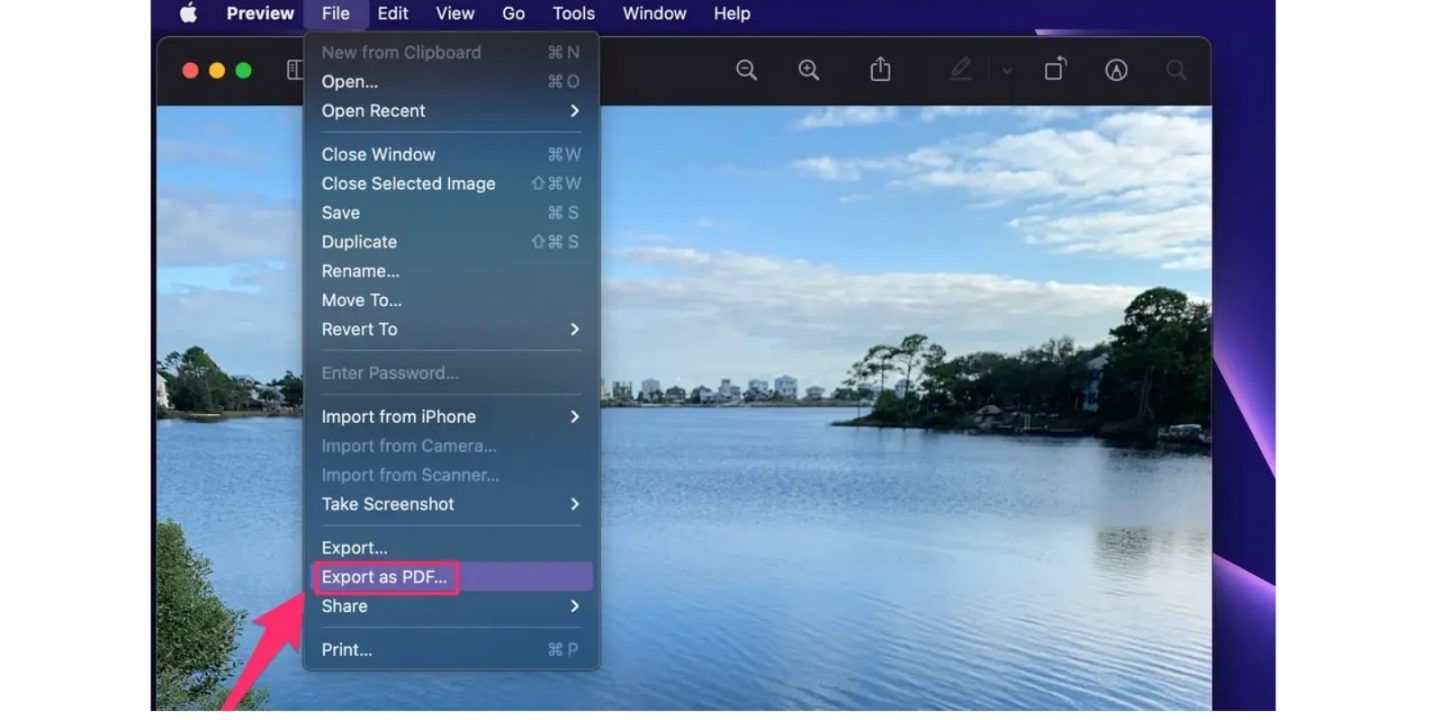Viewport: 1440px width, 720px height.
Task: Open the Tools menu in menu bar
Action: tap(574, 14)
